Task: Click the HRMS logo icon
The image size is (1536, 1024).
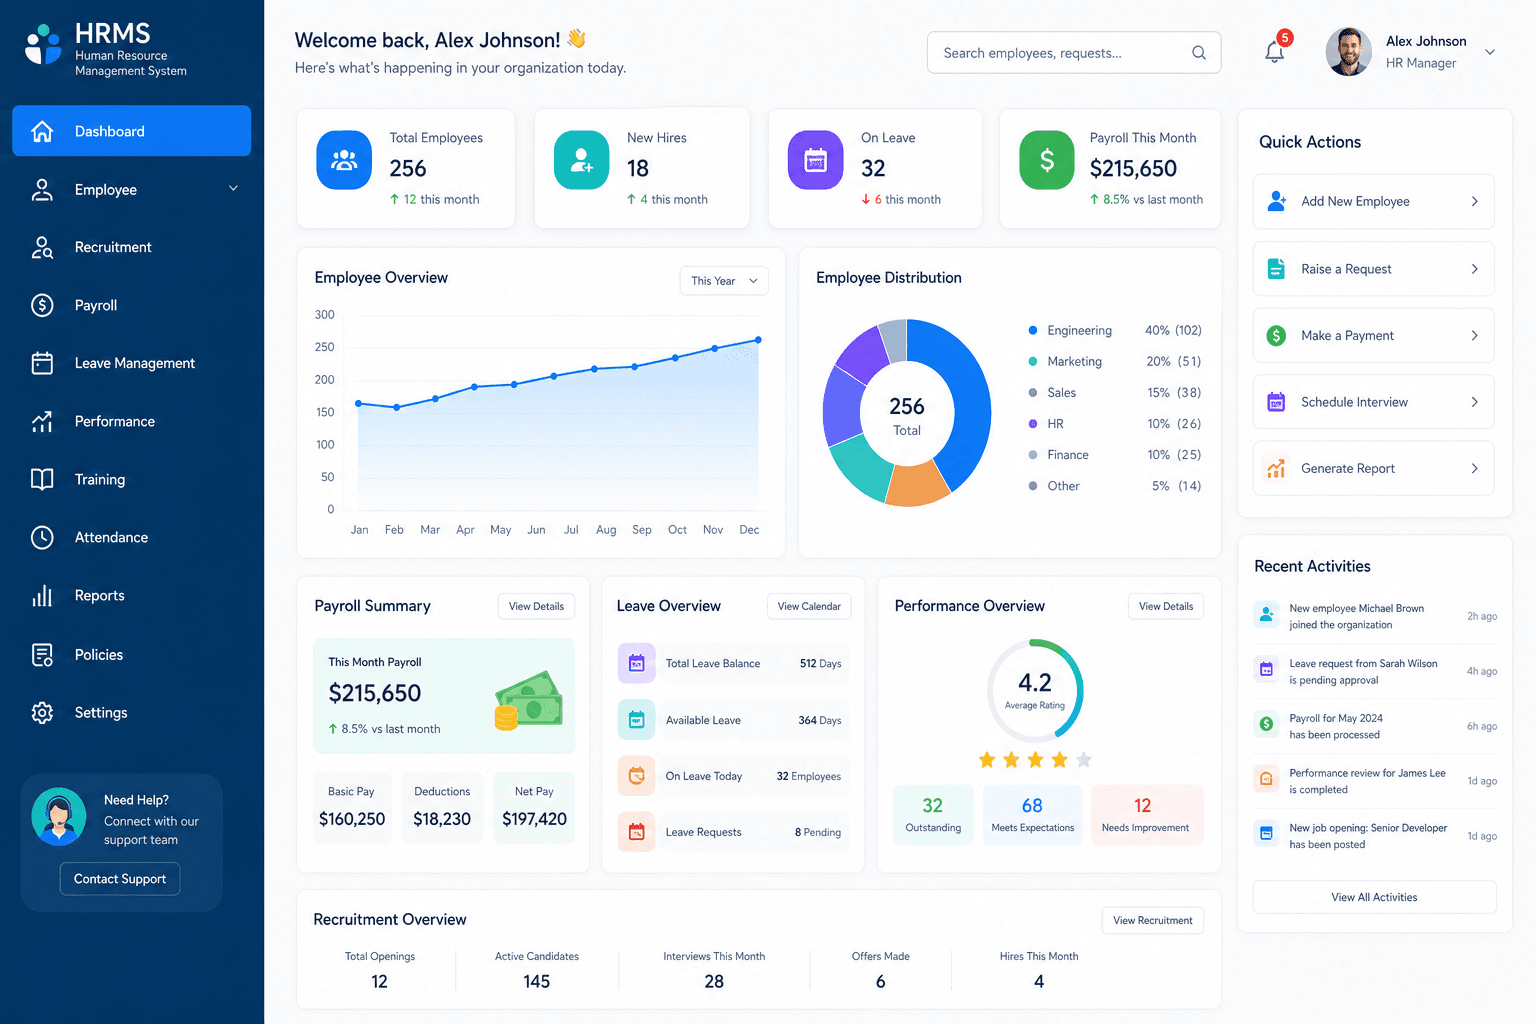Action: point(43,44)
